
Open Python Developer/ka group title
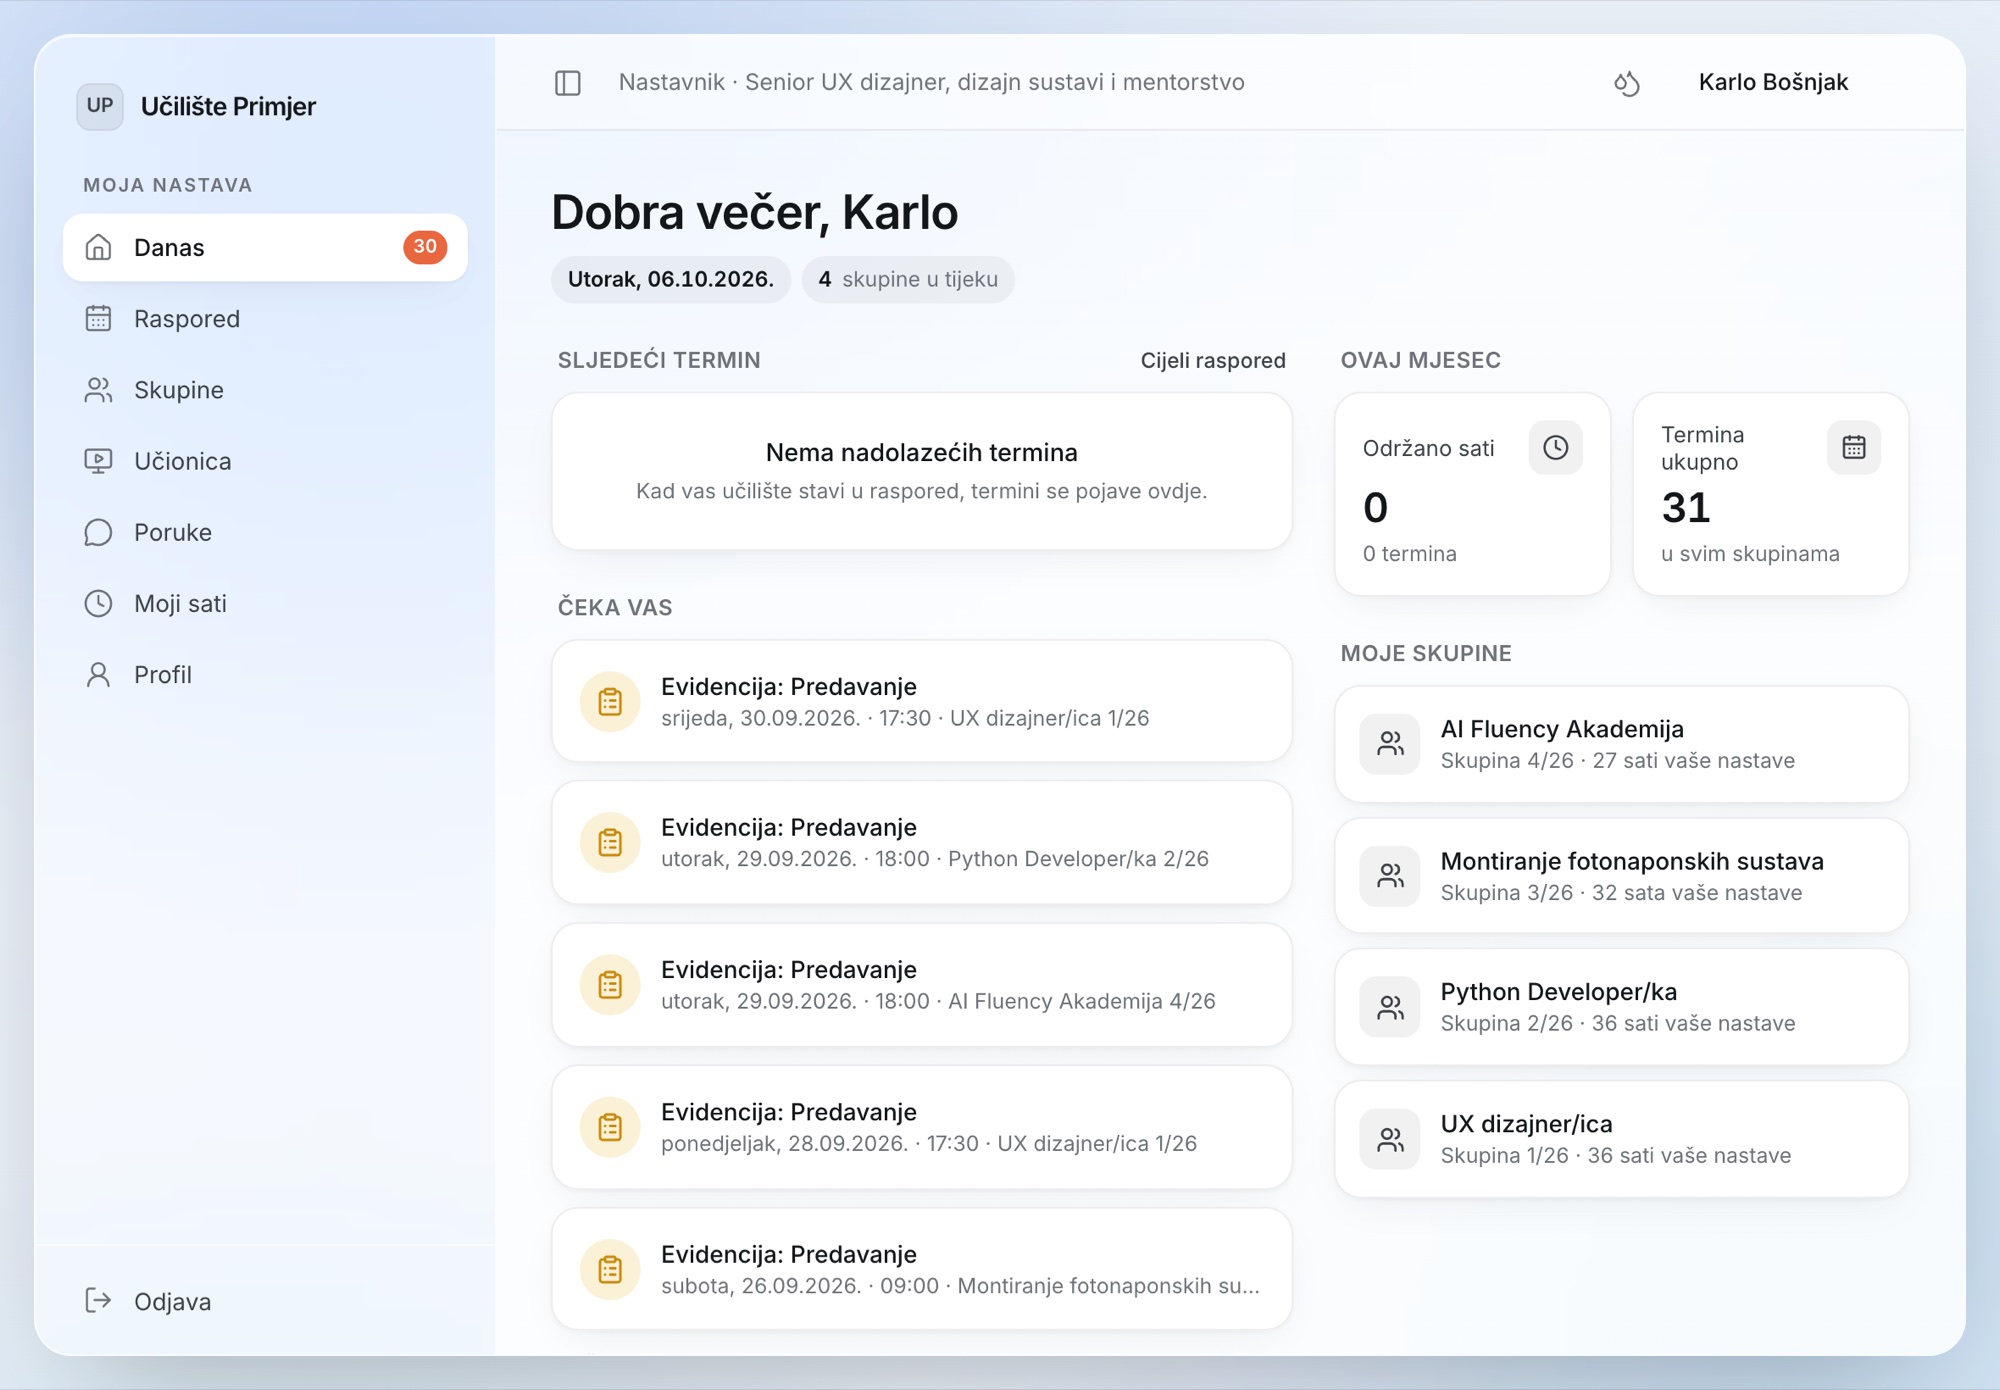tap(1558, 992)
